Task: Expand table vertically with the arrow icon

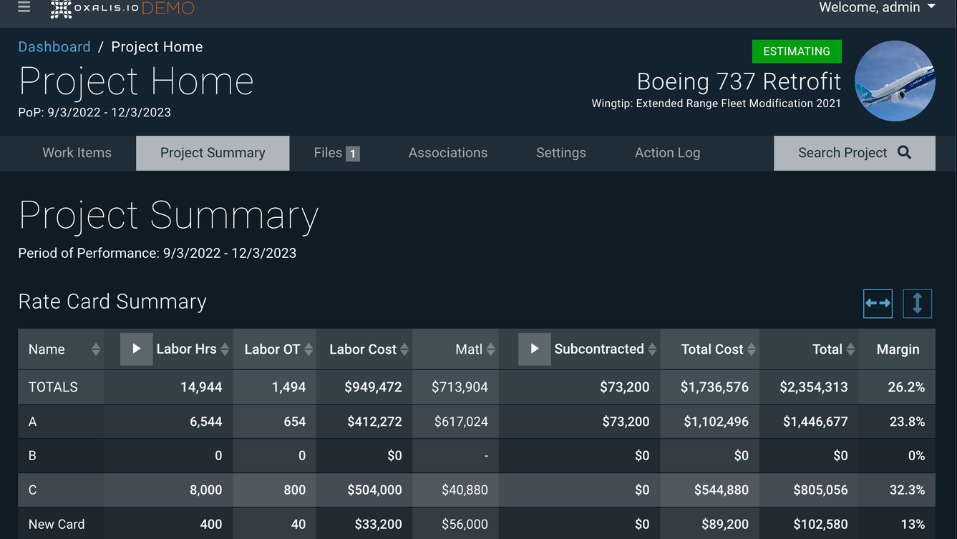Action: point(917,303)
